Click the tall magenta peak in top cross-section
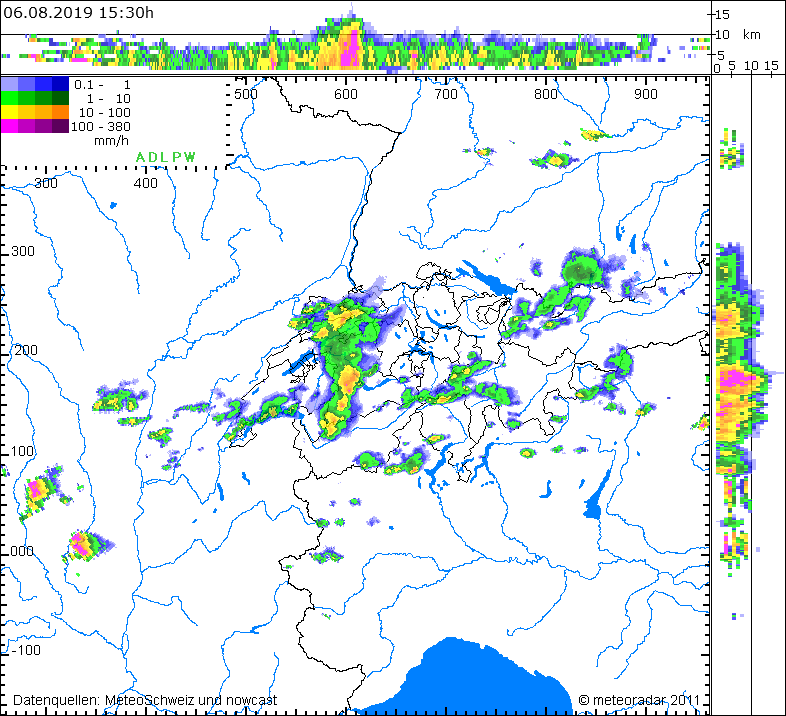This screenshot has height=716, width=786. (x=353, y=48)
